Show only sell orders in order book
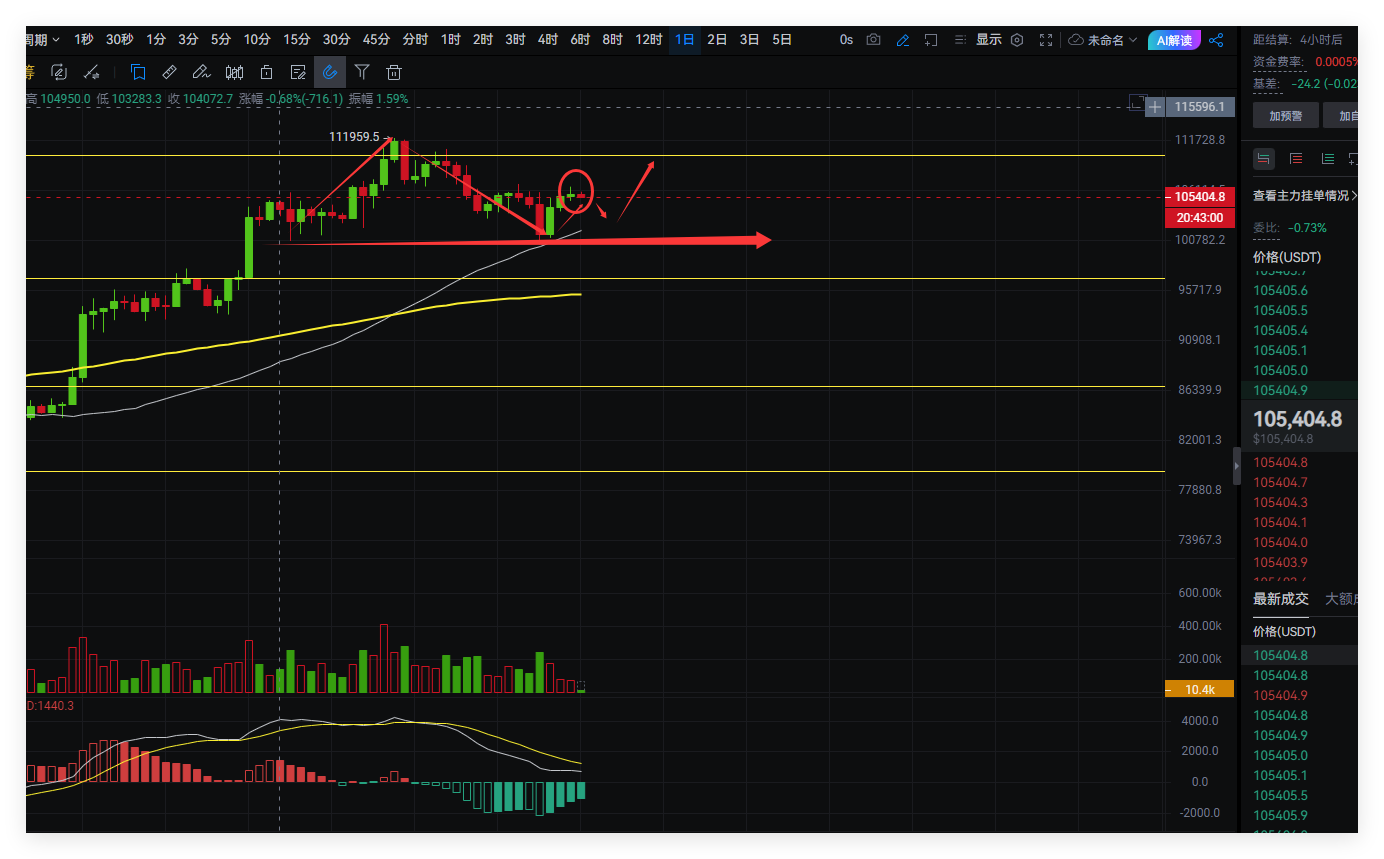The width and height of the screenshot is (1384, 859). tap(1296, 158)
